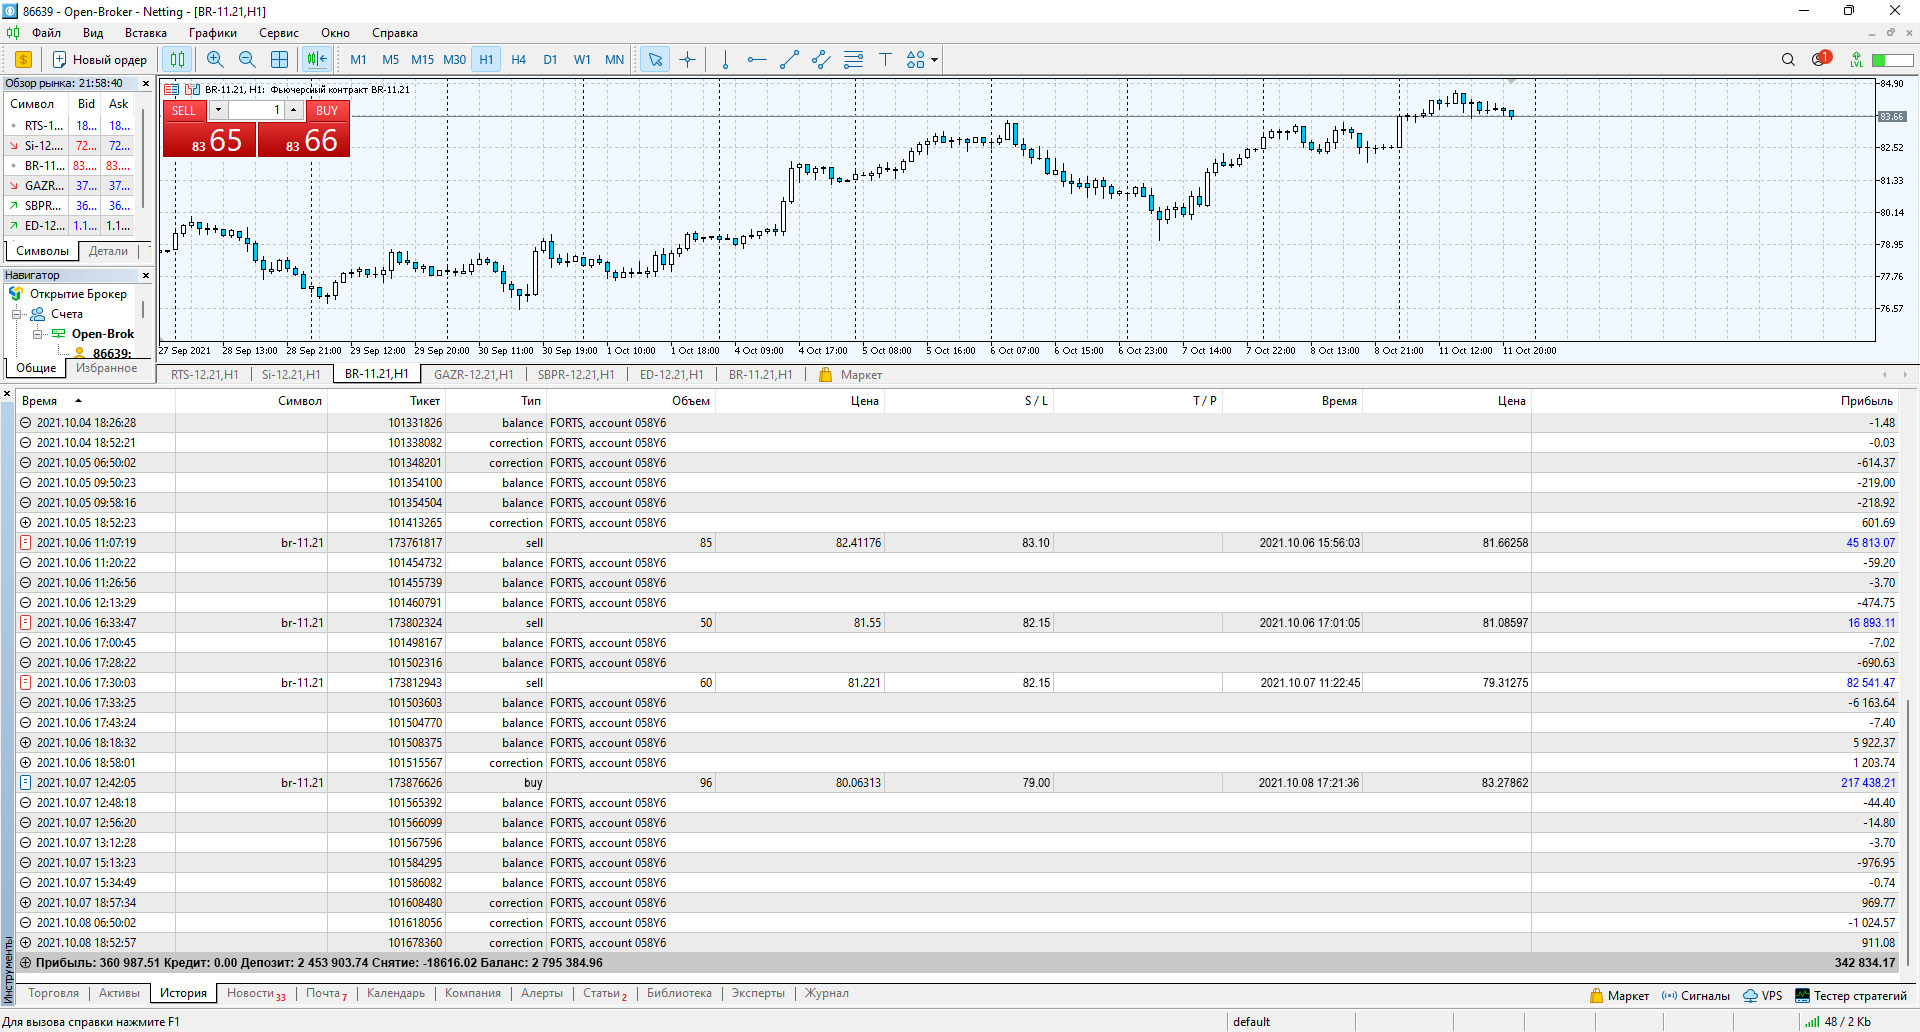Select the crosshair tool
This screenshot has width=1920, height=1032.
(687, 60)
